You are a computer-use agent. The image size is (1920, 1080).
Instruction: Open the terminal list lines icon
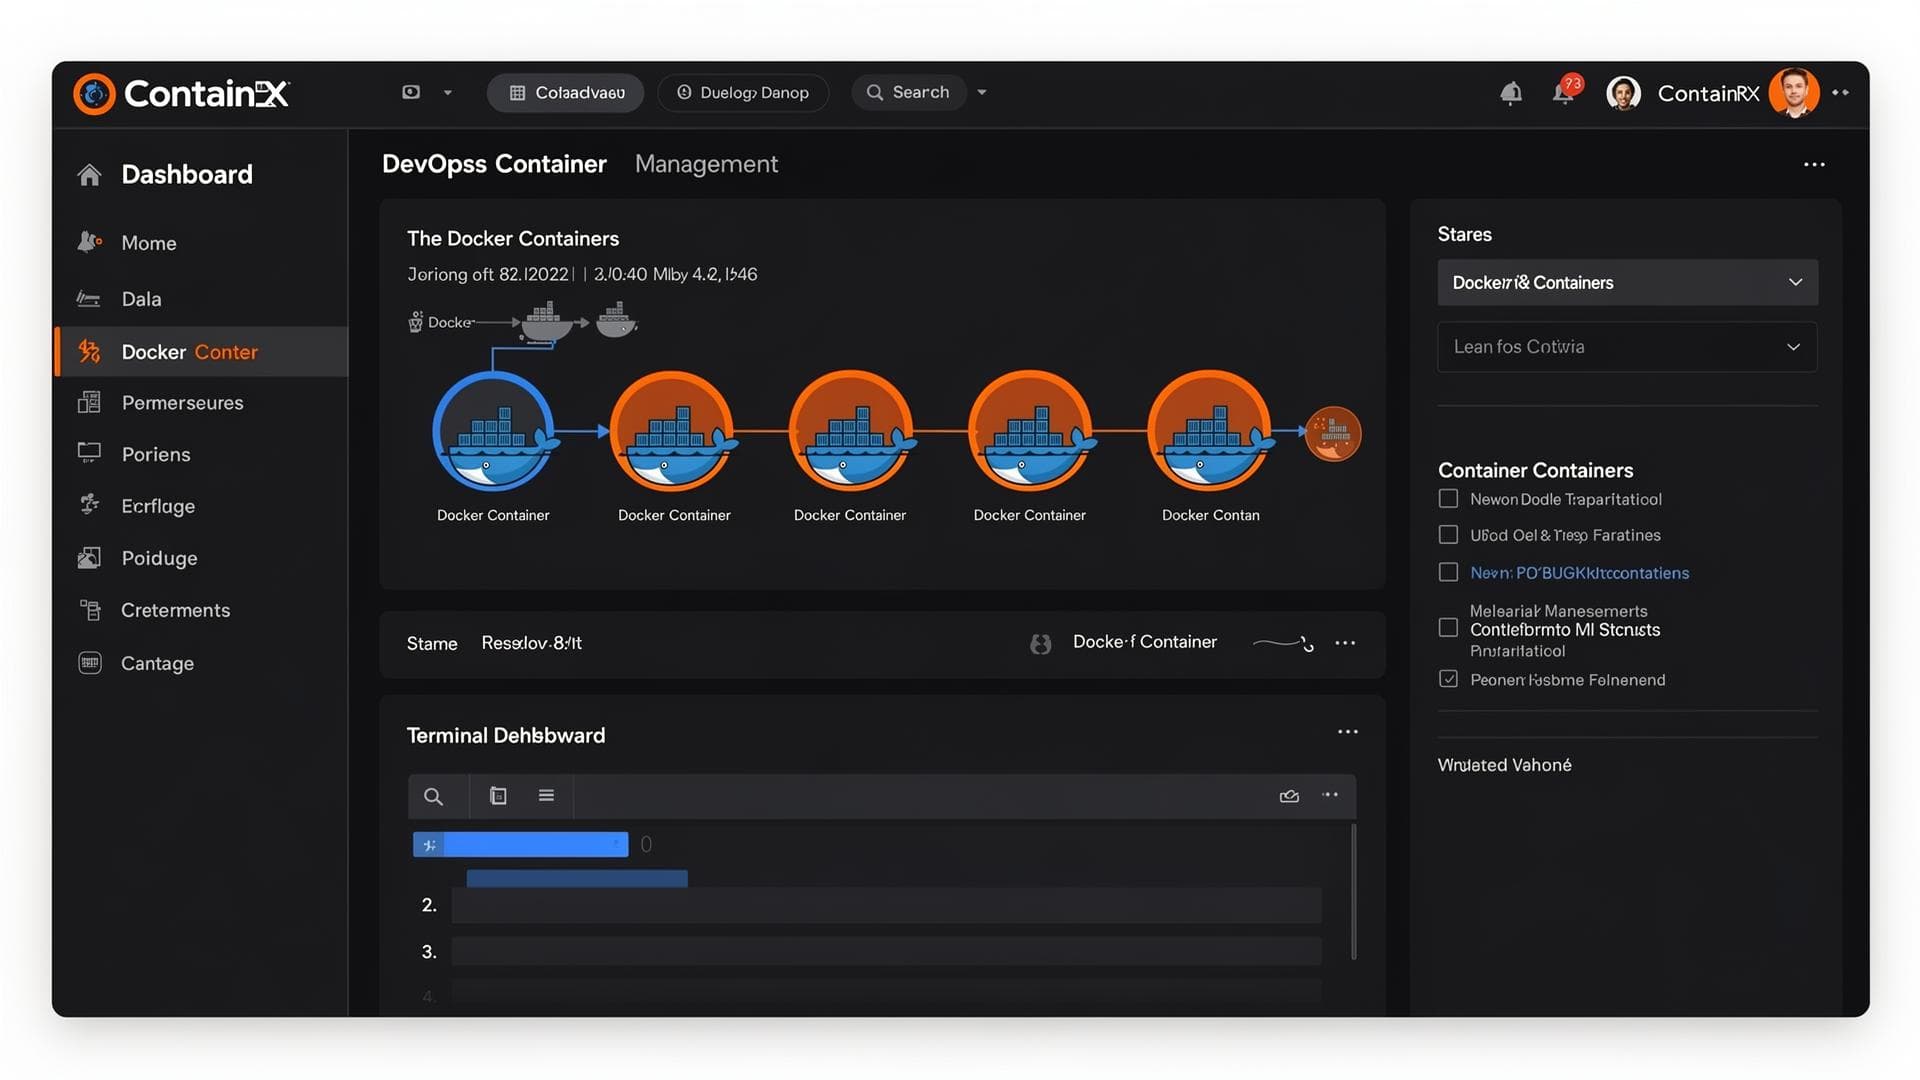click(x=546, y=796)
